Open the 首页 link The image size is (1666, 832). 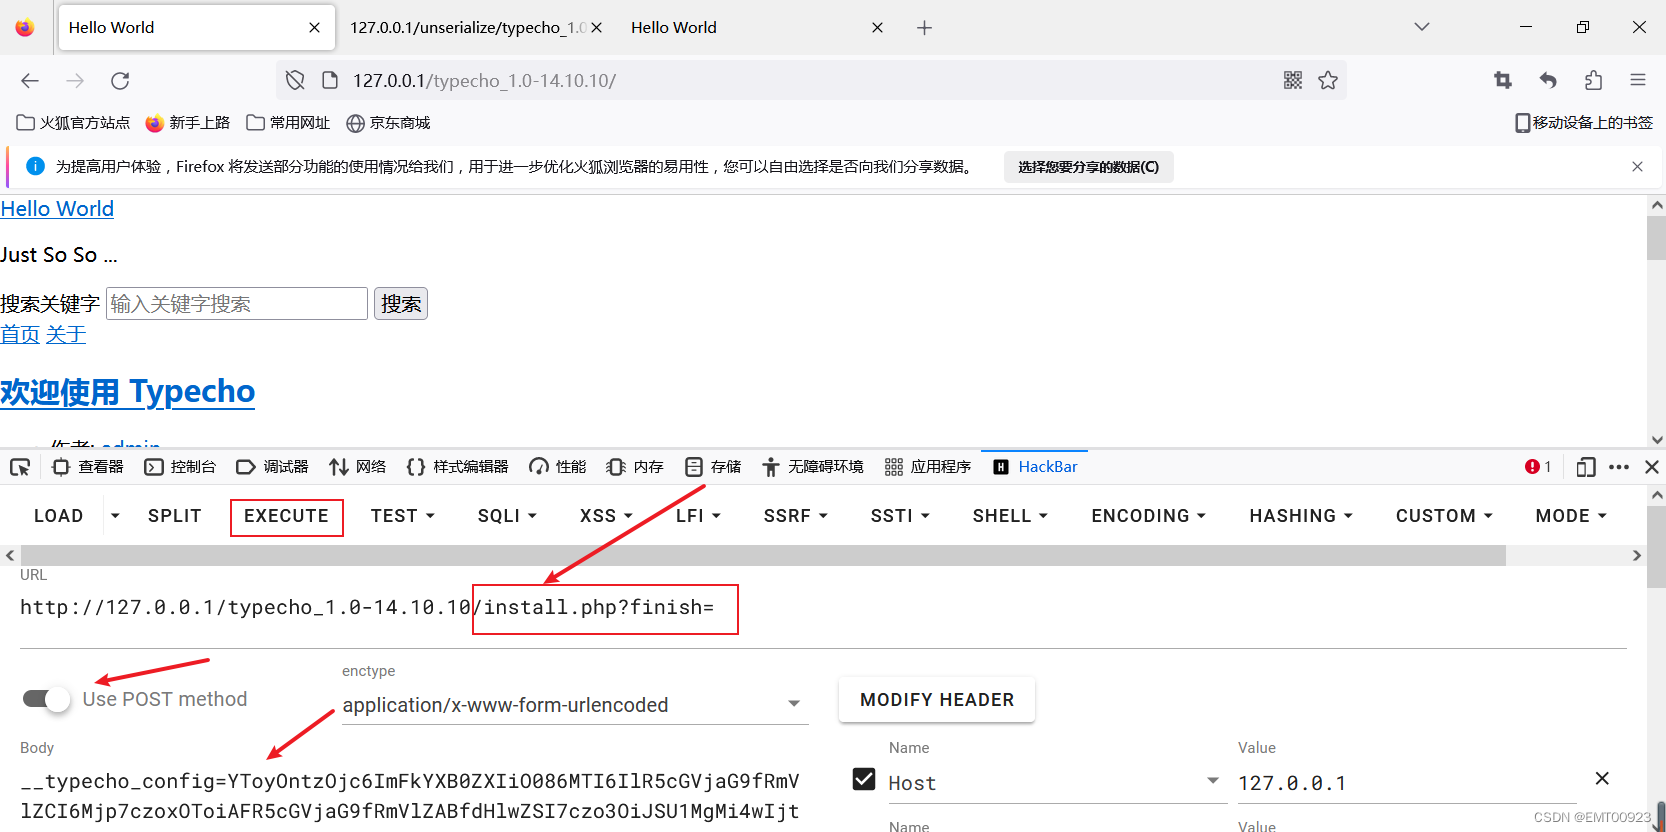click(x=20, y=335)
